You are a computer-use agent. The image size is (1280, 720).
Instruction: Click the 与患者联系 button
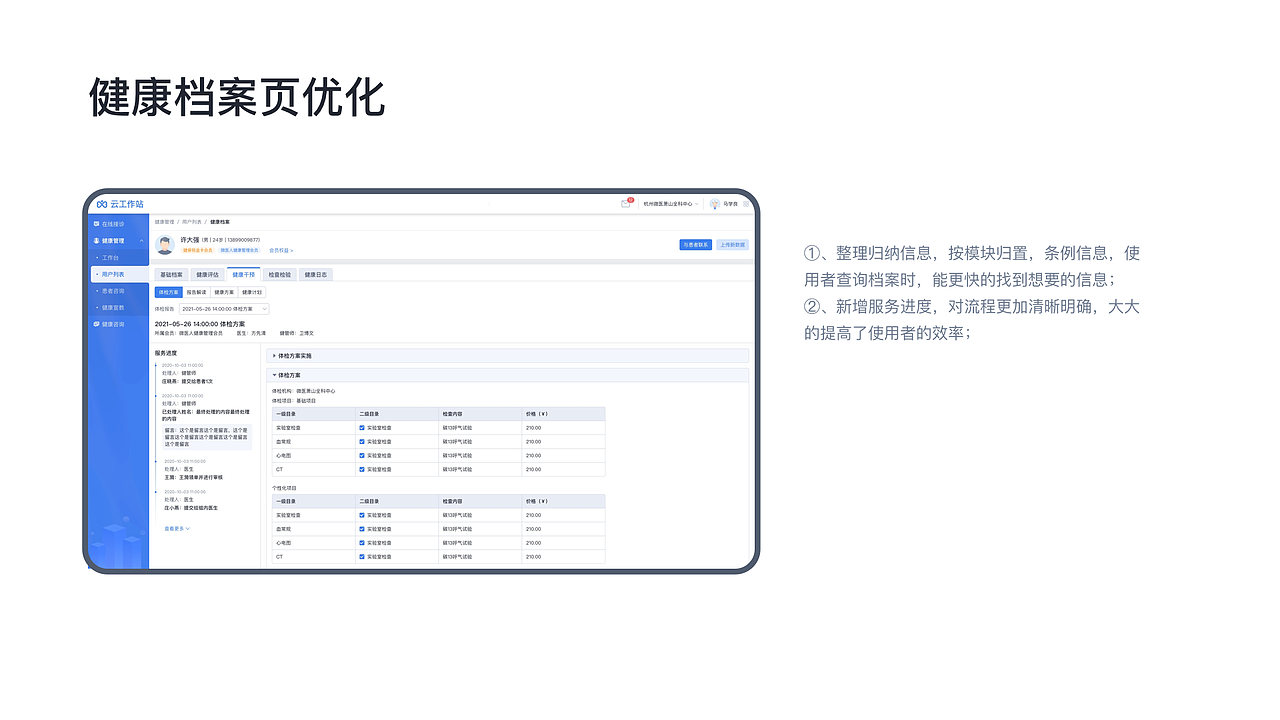coord(695,244)
